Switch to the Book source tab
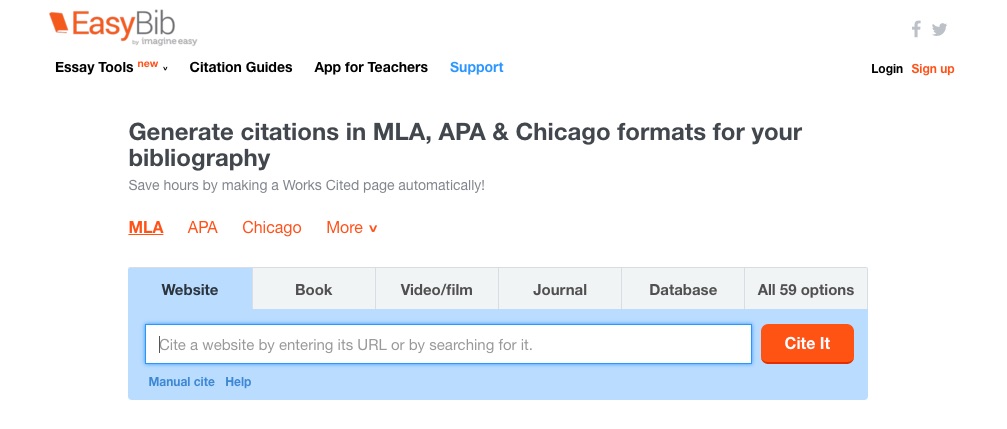The width and height of the screenshot is (1007, 429). coord(313,290)
